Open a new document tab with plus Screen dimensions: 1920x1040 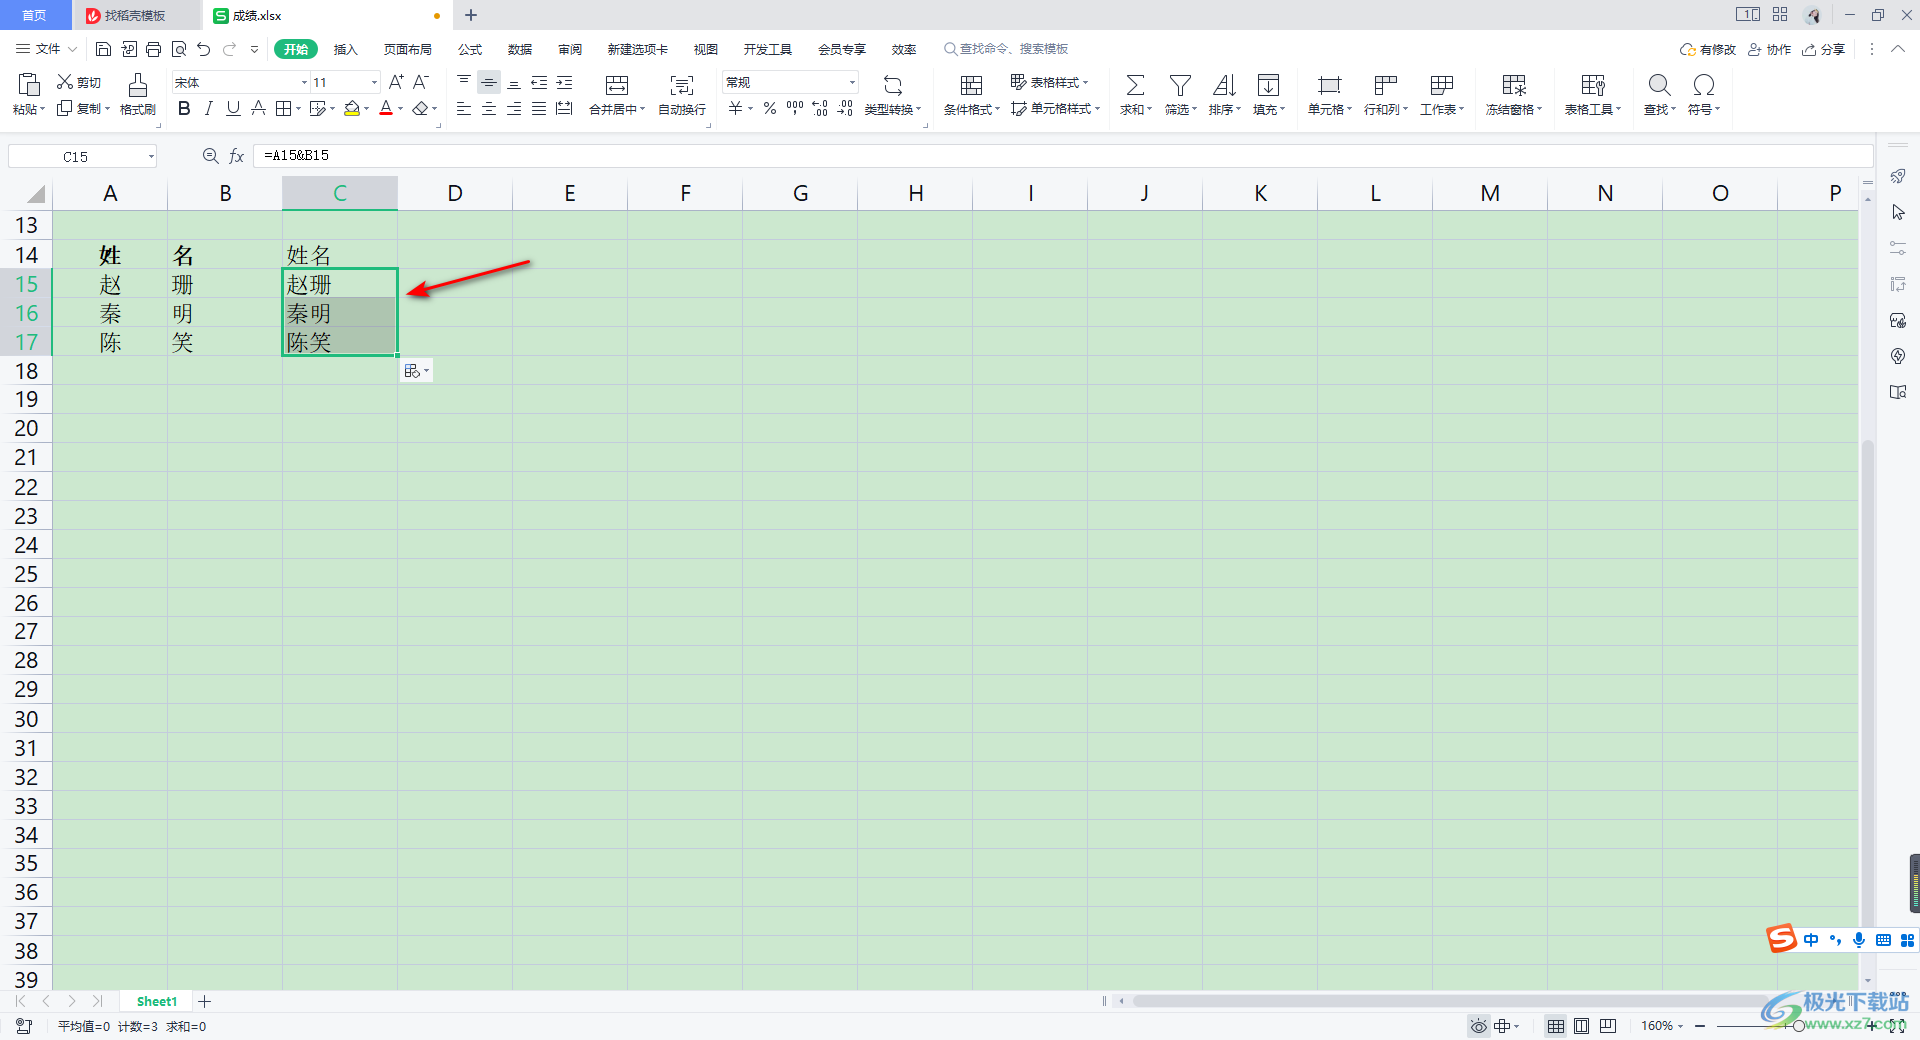click(x=471, y=15)
